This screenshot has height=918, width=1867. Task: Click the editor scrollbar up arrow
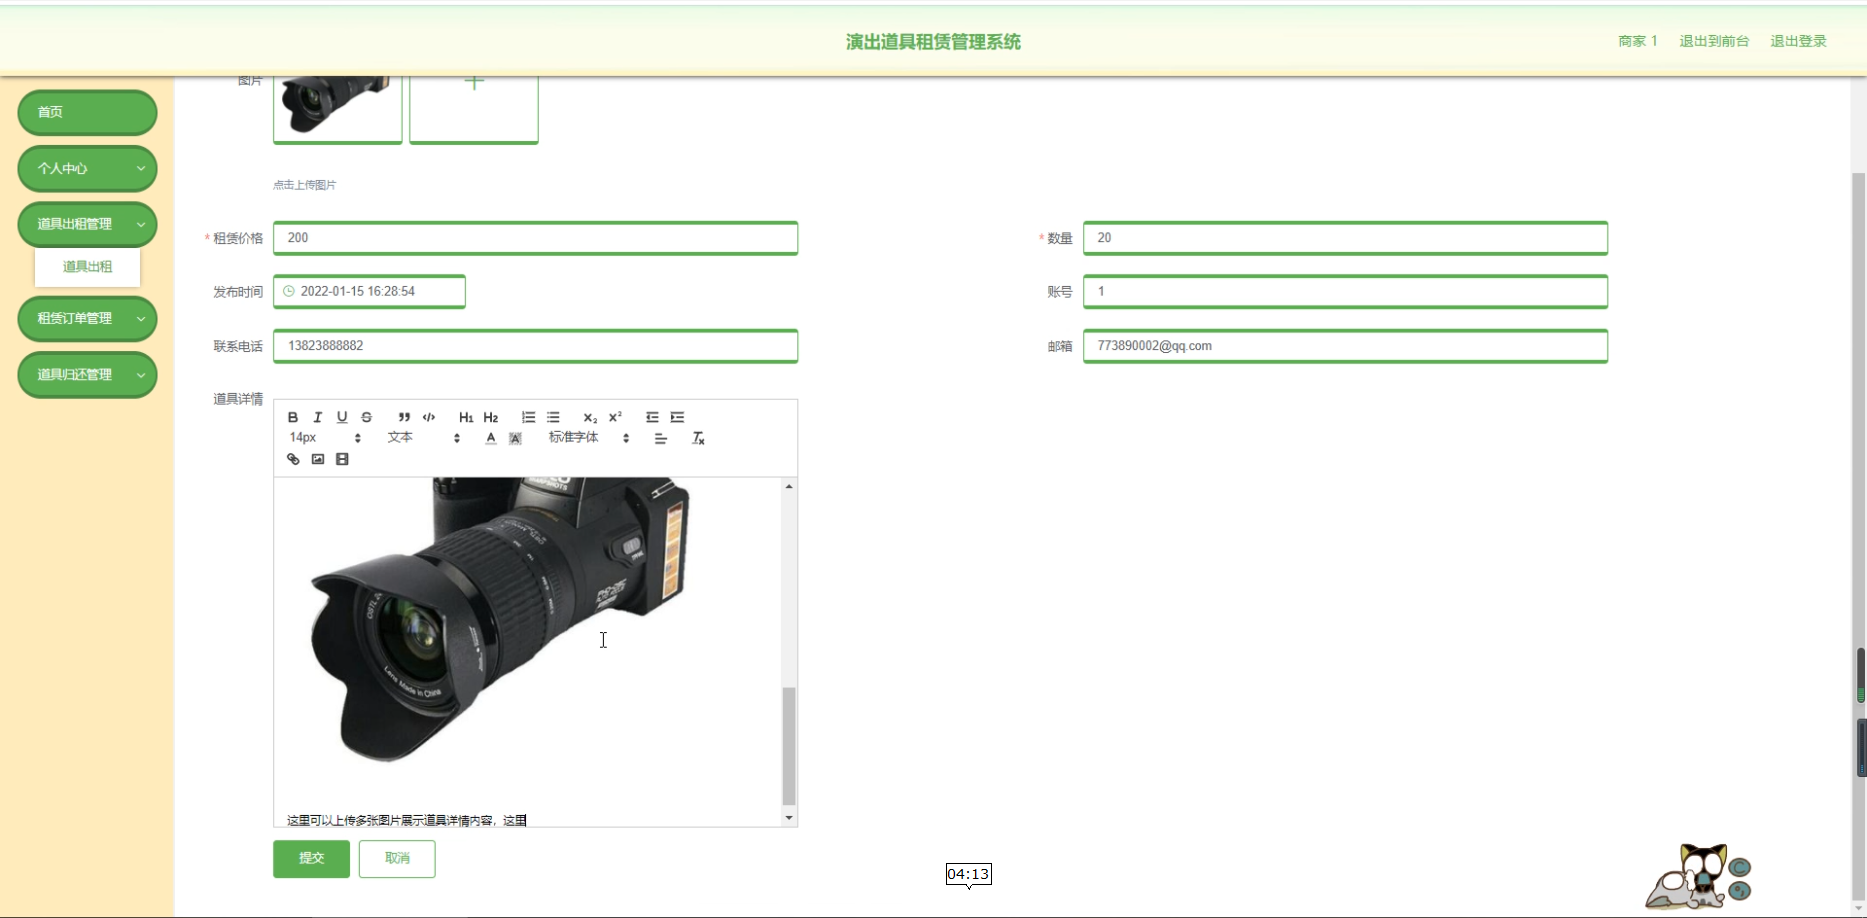click(789, 486)
